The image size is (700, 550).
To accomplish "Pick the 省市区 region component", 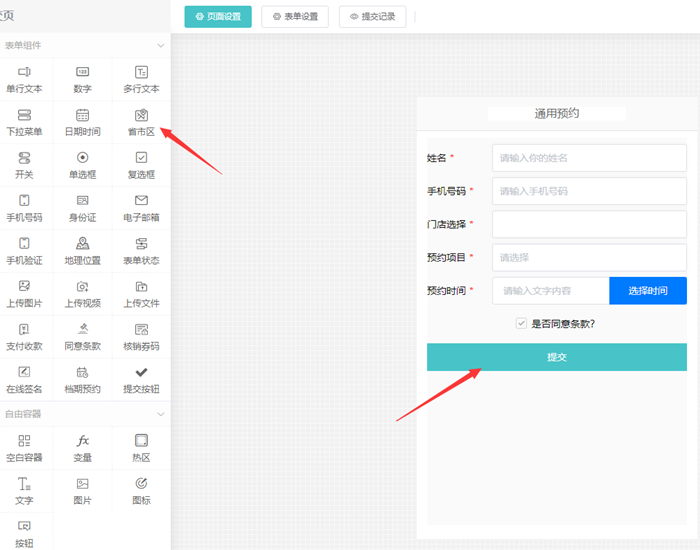I will (141, 115).
